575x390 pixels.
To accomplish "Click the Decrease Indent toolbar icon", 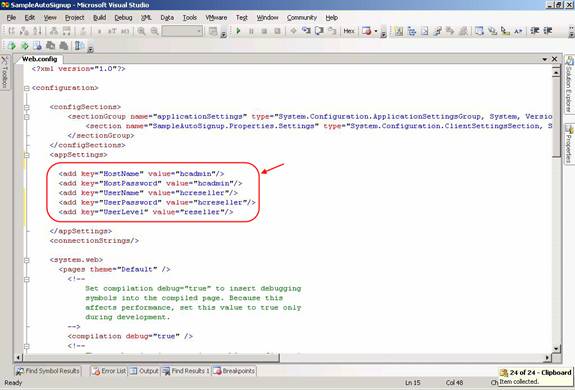I will coord(535,31).
